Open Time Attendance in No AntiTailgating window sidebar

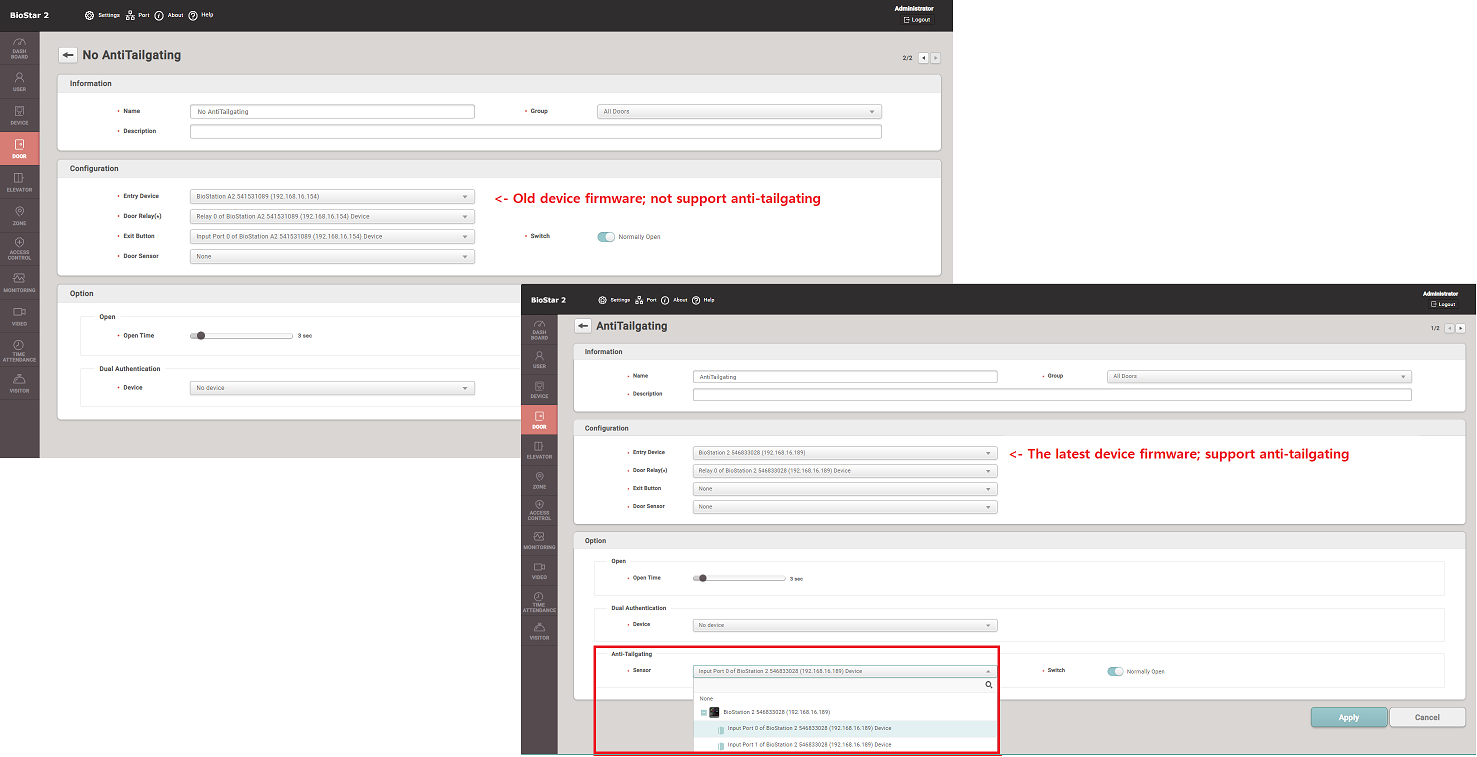(19, 350)
